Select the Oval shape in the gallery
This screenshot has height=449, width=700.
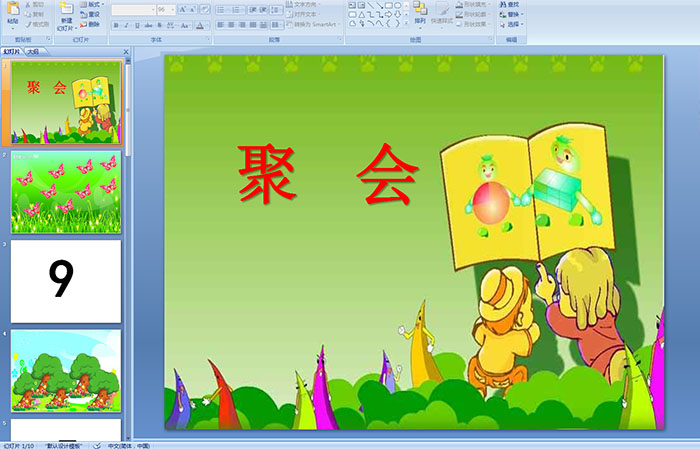pos(397,5)
